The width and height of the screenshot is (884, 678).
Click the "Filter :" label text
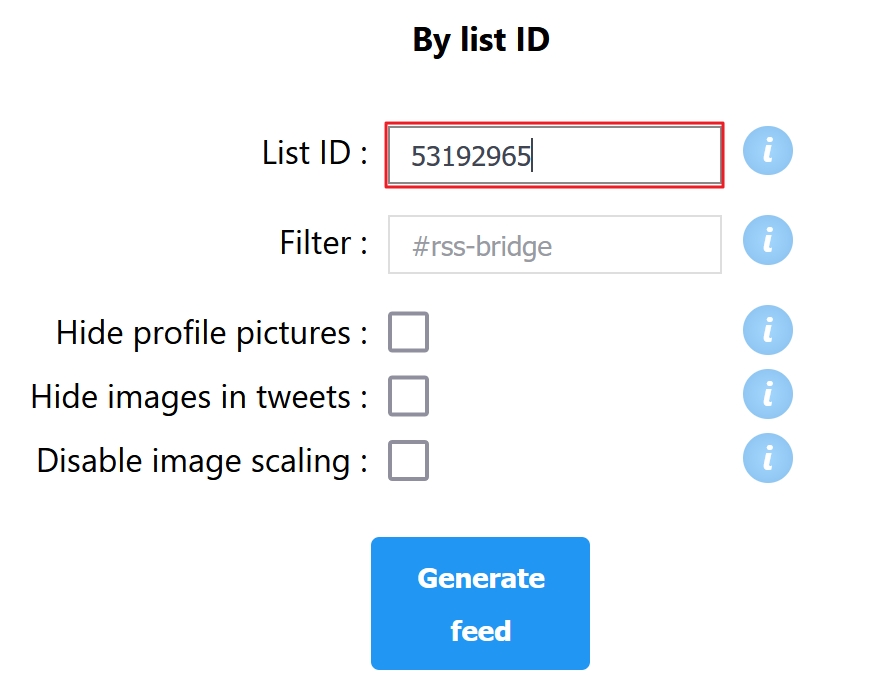pyautogui.click(x=324, y=243)
